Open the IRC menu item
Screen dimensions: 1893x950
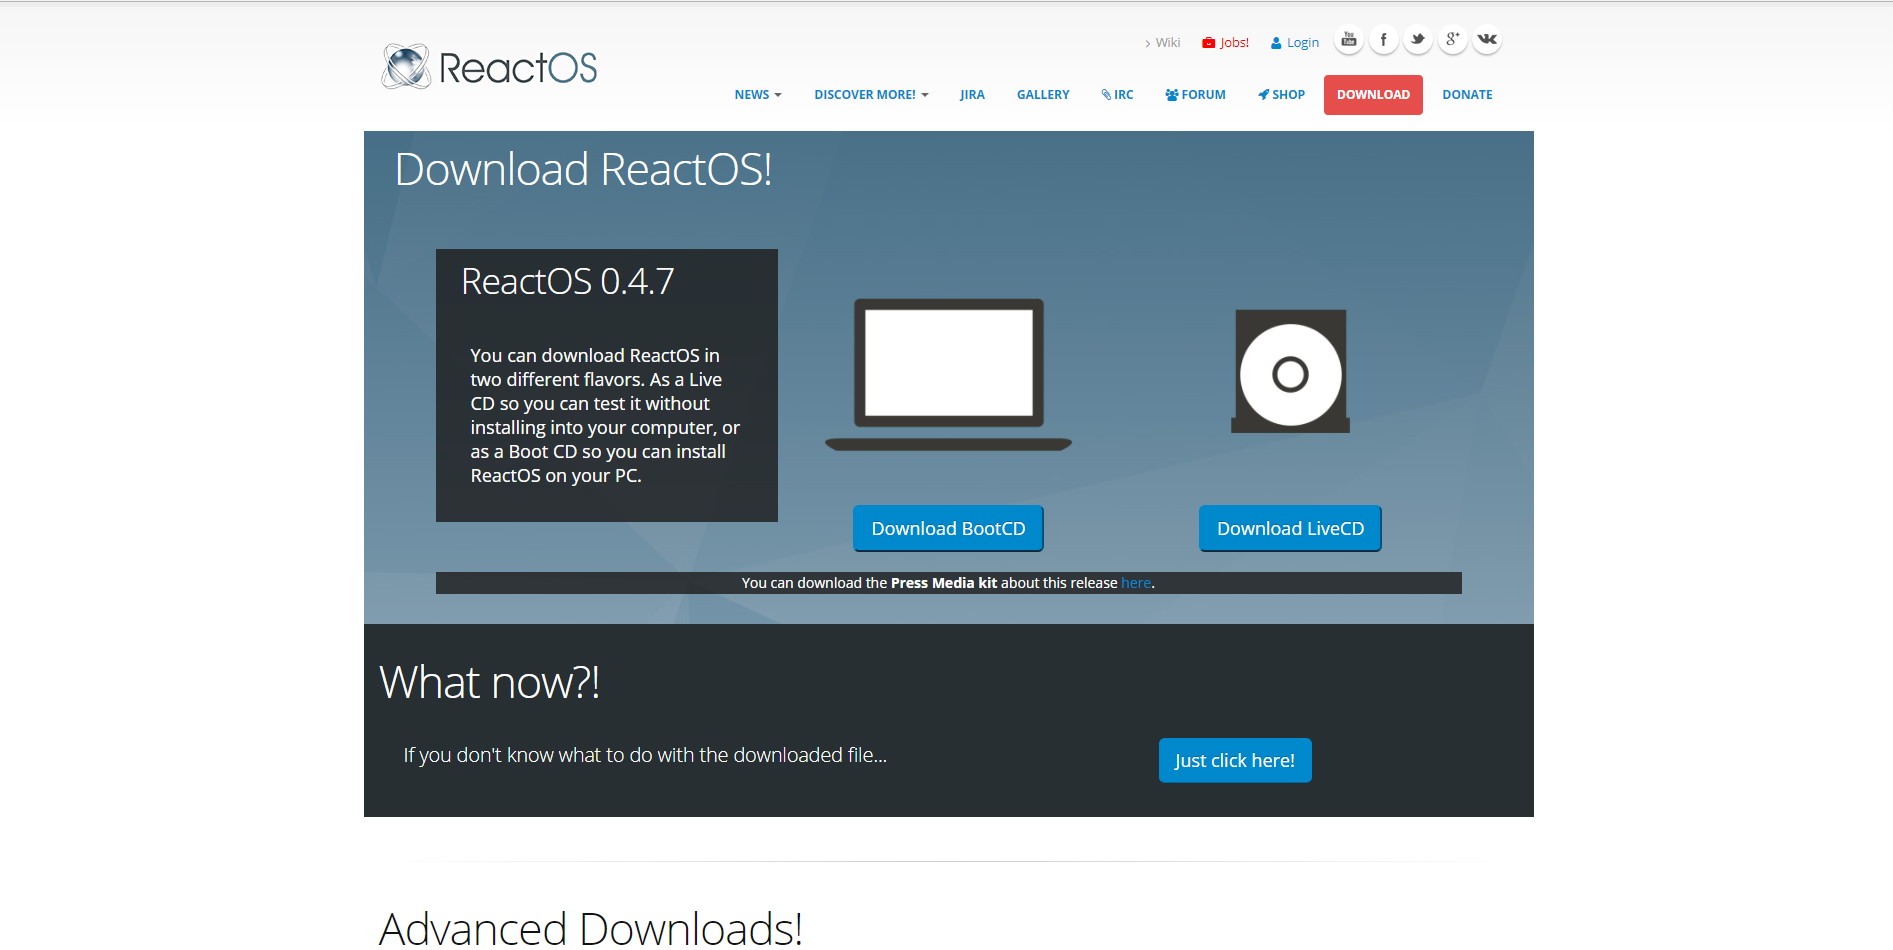pos(1117,95)
